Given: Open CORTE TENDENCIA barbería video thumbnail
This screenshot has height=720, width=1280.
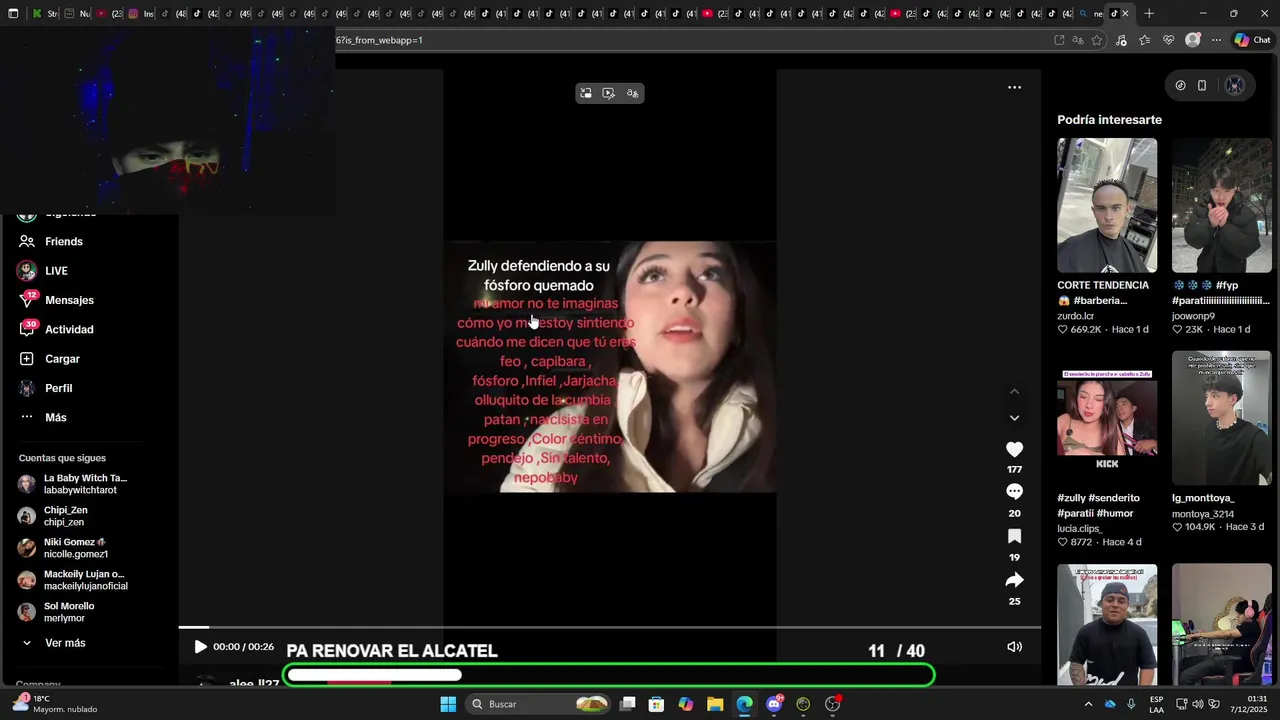Looking at the screenshot, I should point(1107,205).
